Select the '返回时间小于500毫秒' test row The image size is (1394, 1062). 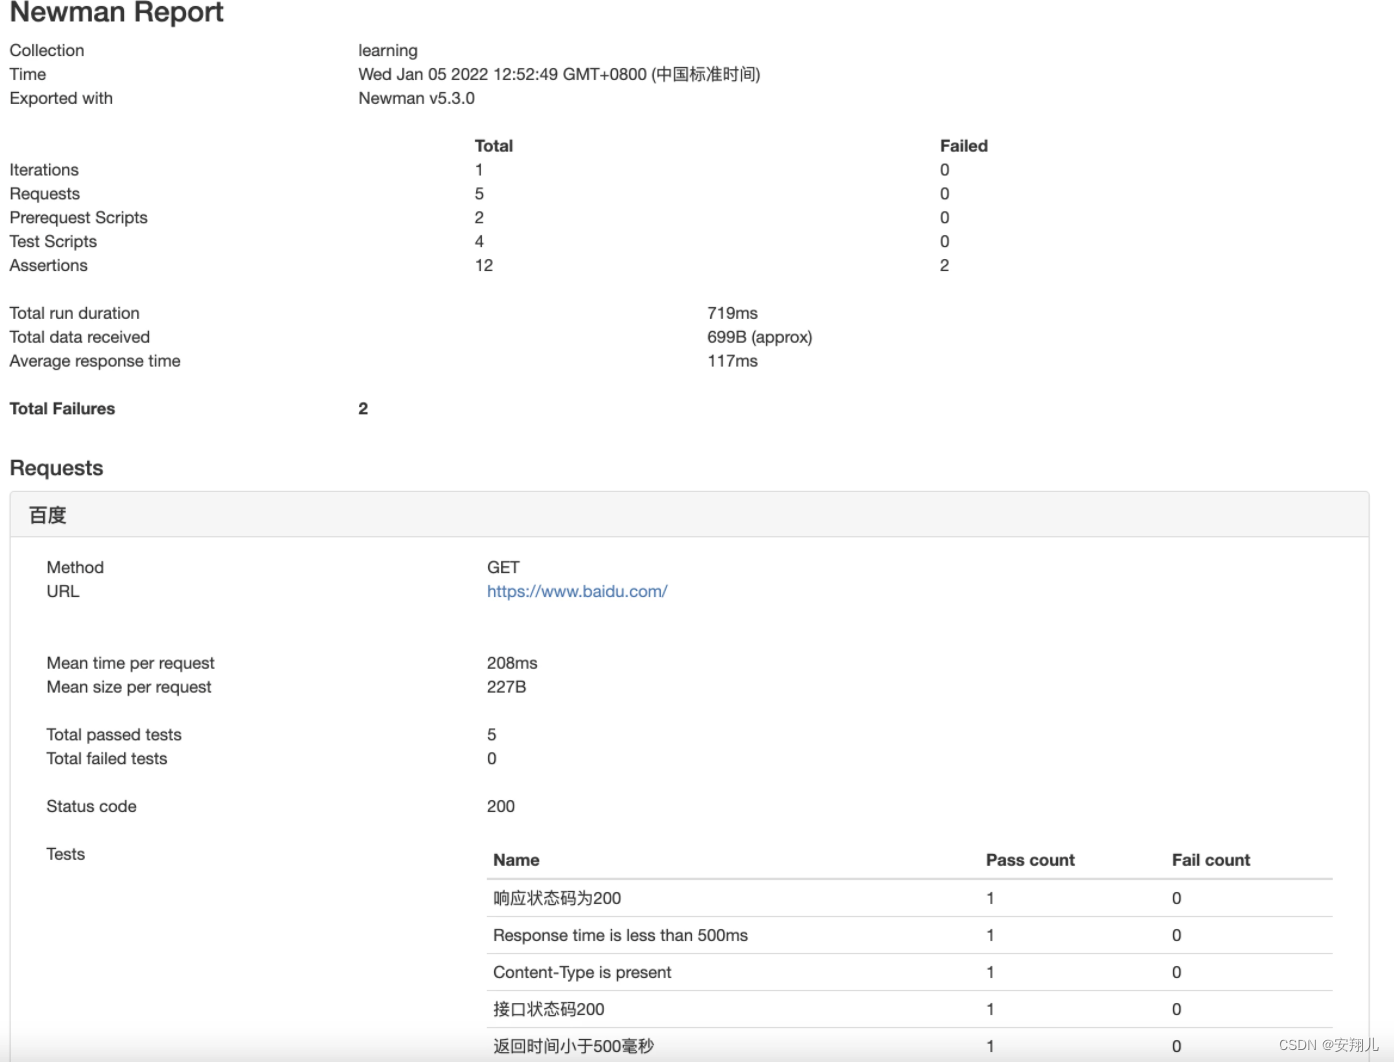[x=910, y=1045]
